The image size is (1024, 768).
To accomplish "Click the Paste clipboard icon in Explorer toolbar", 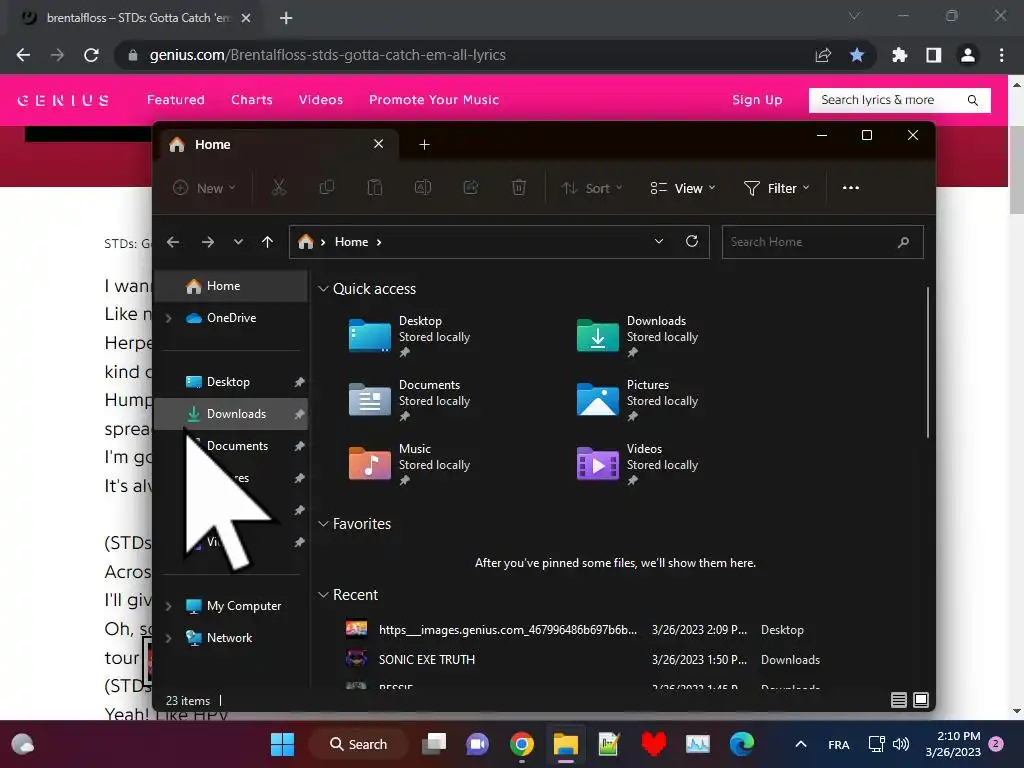I will coord(375,188).
